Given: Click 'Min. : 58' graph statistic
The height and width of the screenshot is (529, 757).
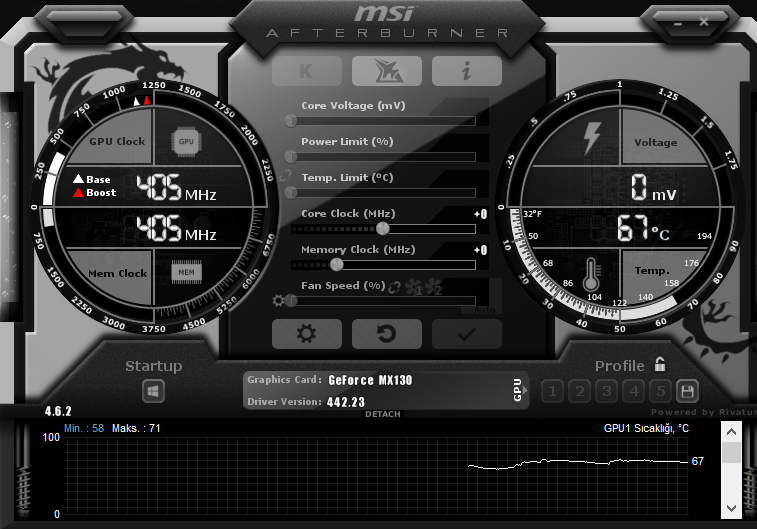Looking at the screenshot, I should click(84, 428).
